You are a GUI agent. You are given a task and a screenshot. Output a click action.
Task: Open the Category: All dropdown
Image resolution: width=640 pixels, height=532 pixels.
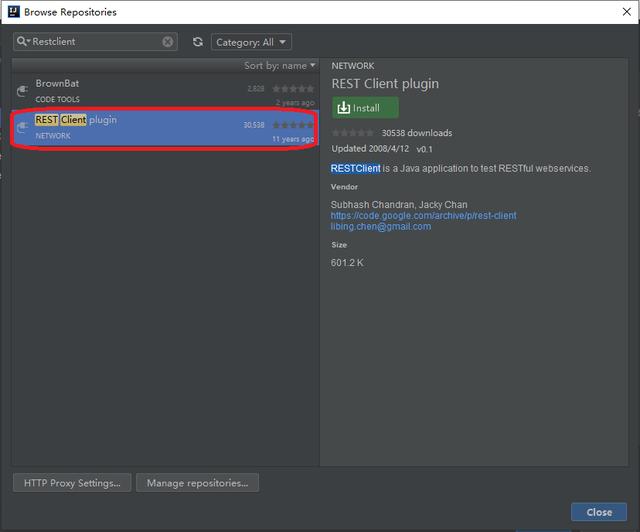pos(251,42)
